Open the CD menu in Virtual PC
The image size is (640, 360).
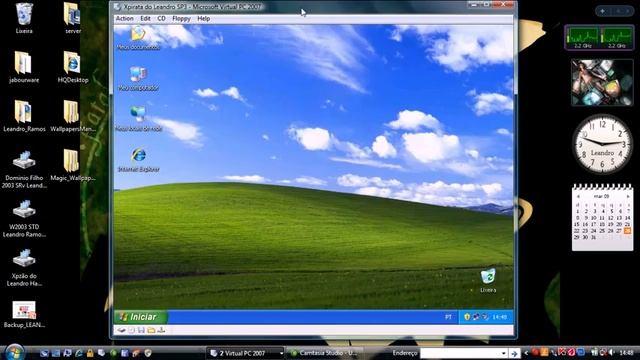point(162,19)
